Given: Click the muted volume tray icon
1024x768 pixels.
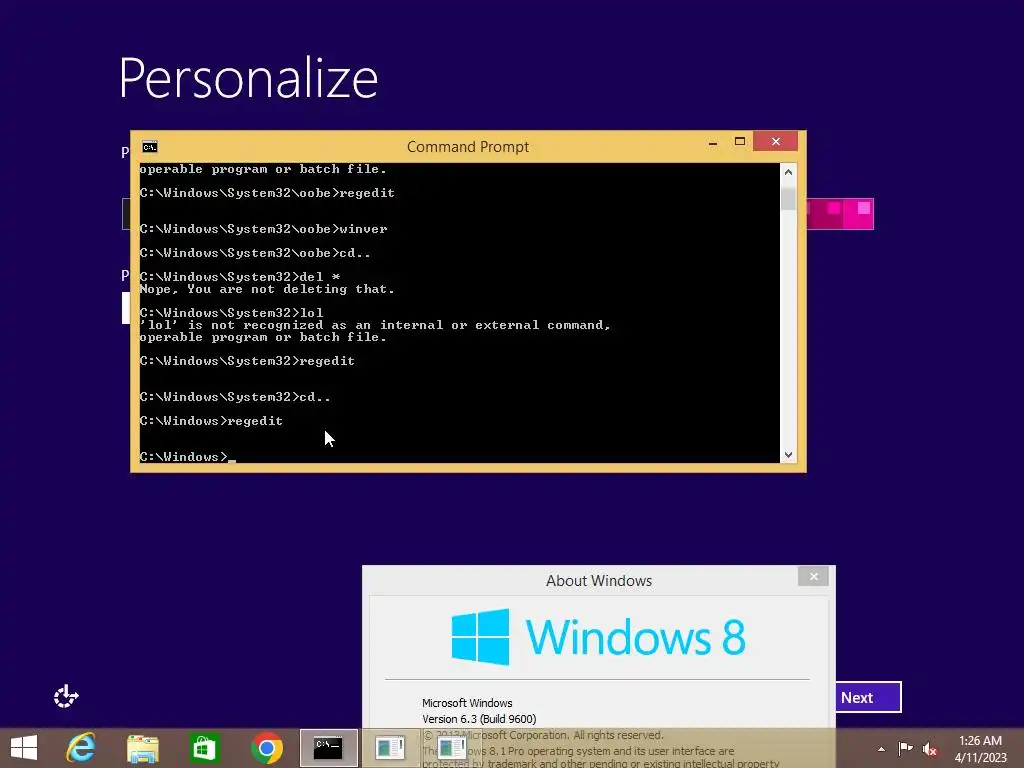Looking at the screenshot, I should (x=930, y=750).
